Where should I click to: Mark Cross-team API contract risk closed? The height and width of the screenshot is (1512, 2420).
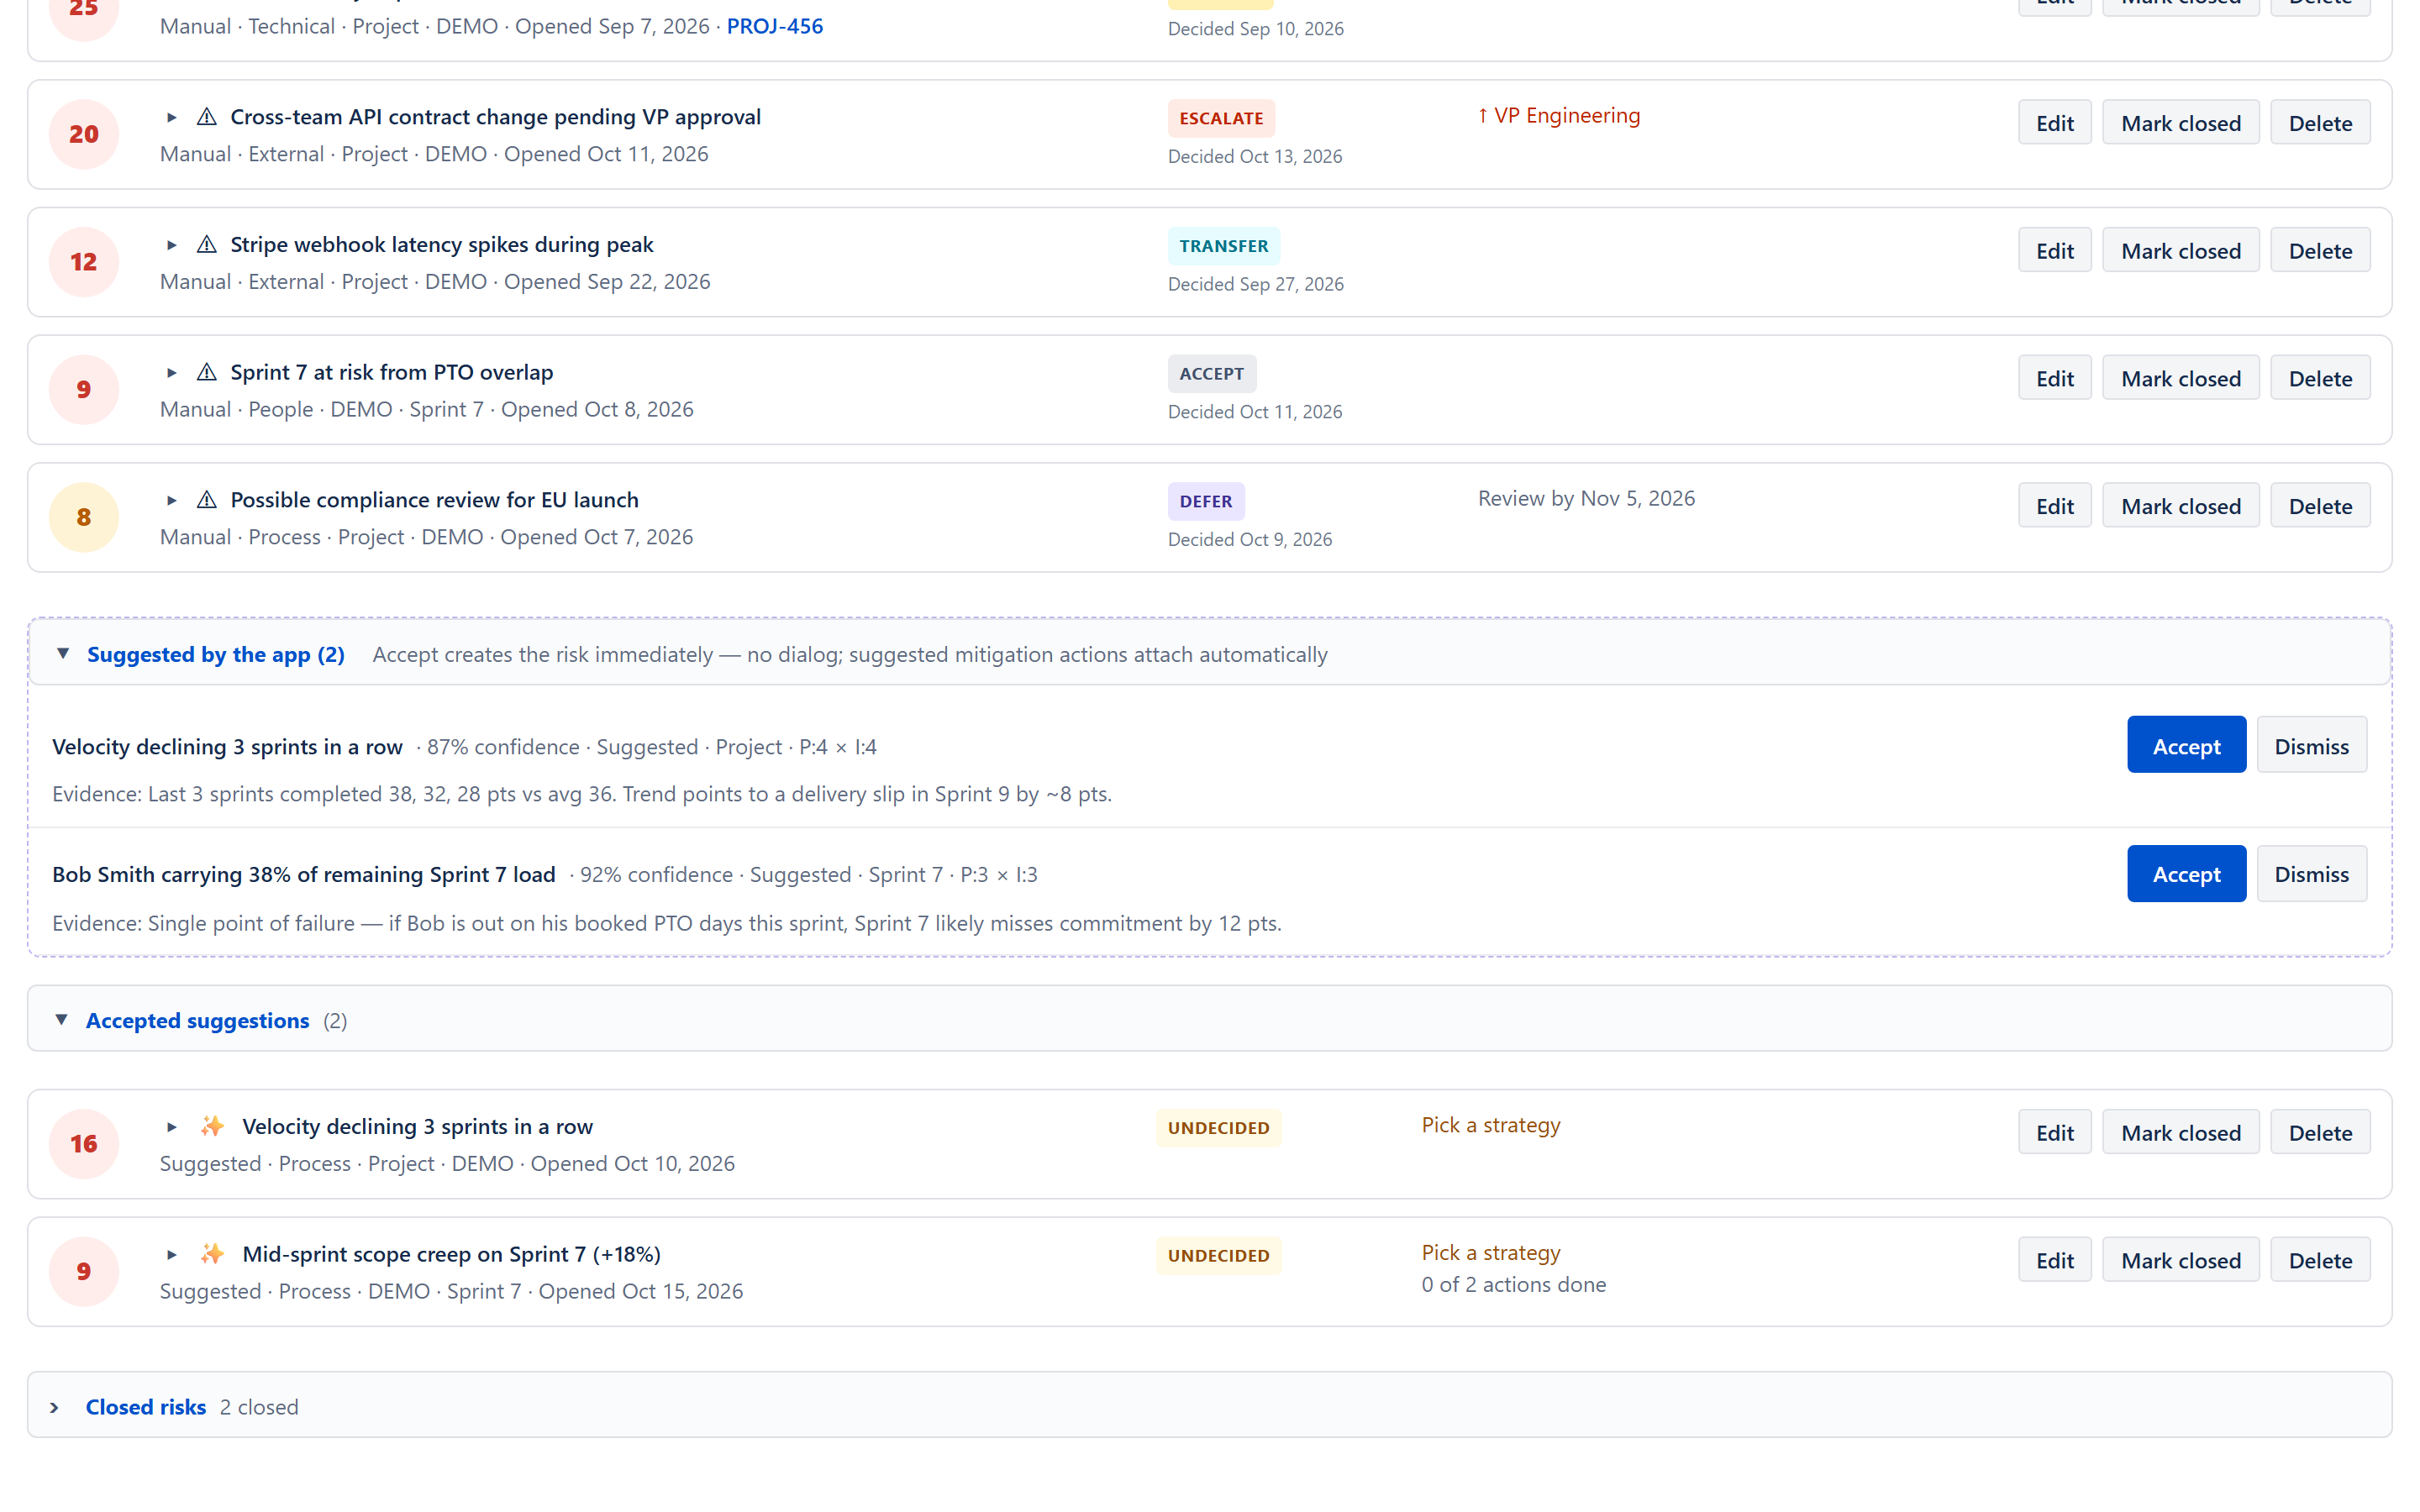[x=2181, y=123]
